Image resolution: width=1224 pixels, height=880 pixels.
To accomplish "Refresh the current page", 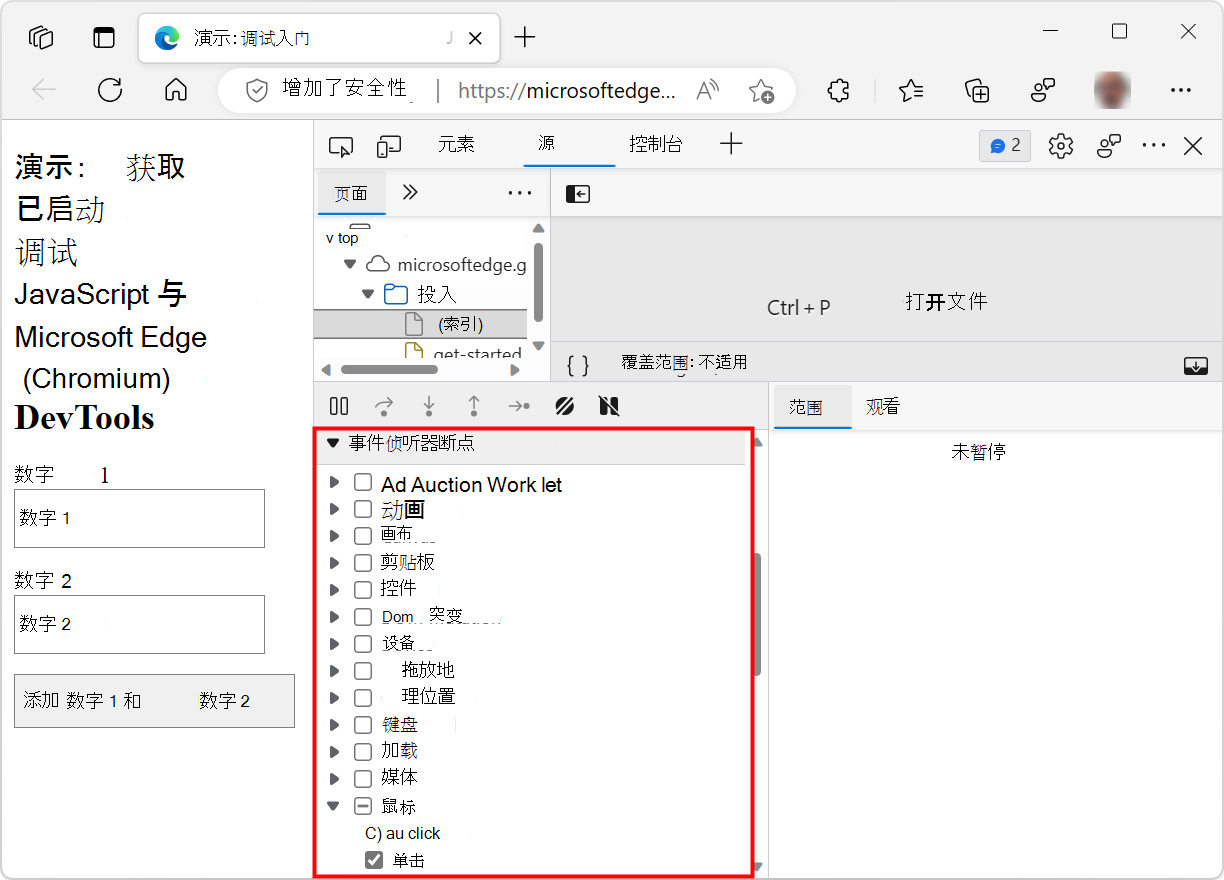I will [x=110, y=90].
